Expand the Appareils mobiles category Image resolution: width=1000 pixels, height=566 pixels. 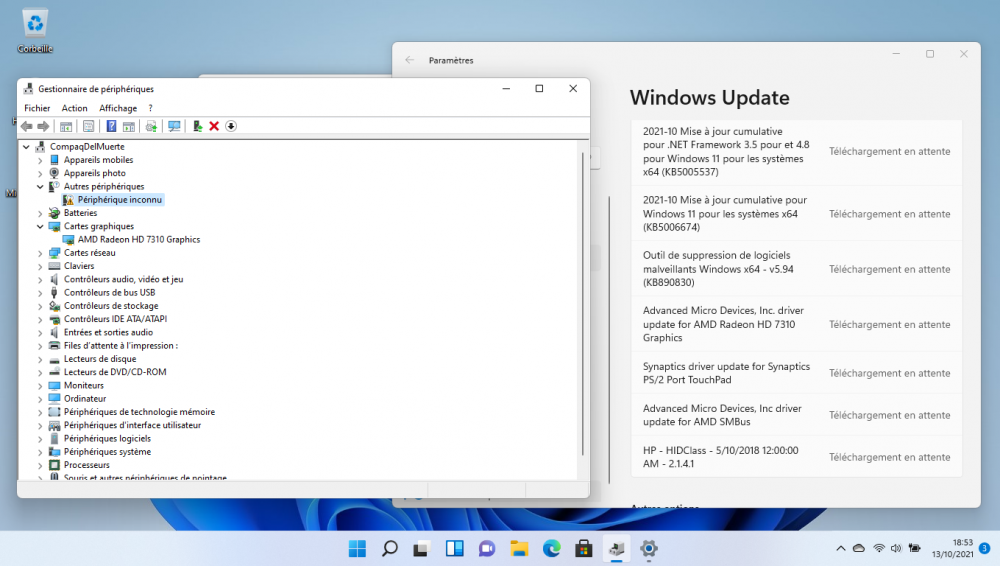pyautogui.click(x=40, y=160)
